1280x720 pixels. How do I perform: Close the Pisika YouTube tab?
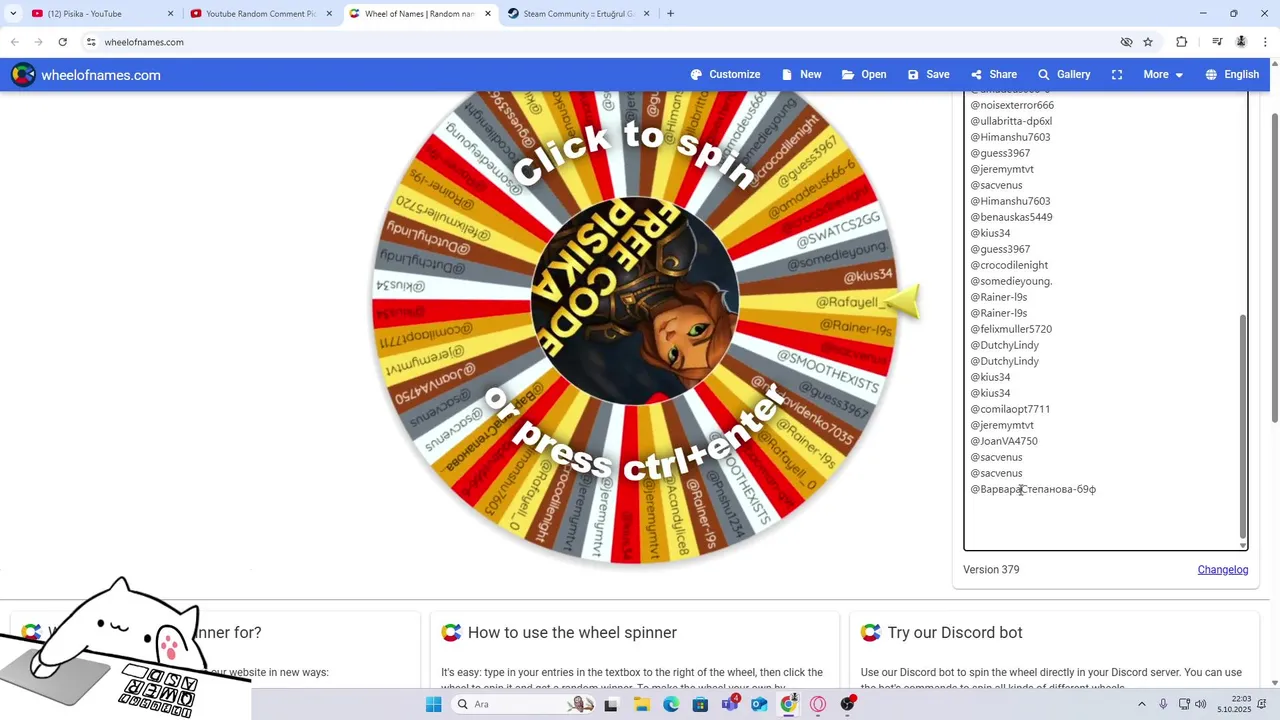click(x=170, y=14)
